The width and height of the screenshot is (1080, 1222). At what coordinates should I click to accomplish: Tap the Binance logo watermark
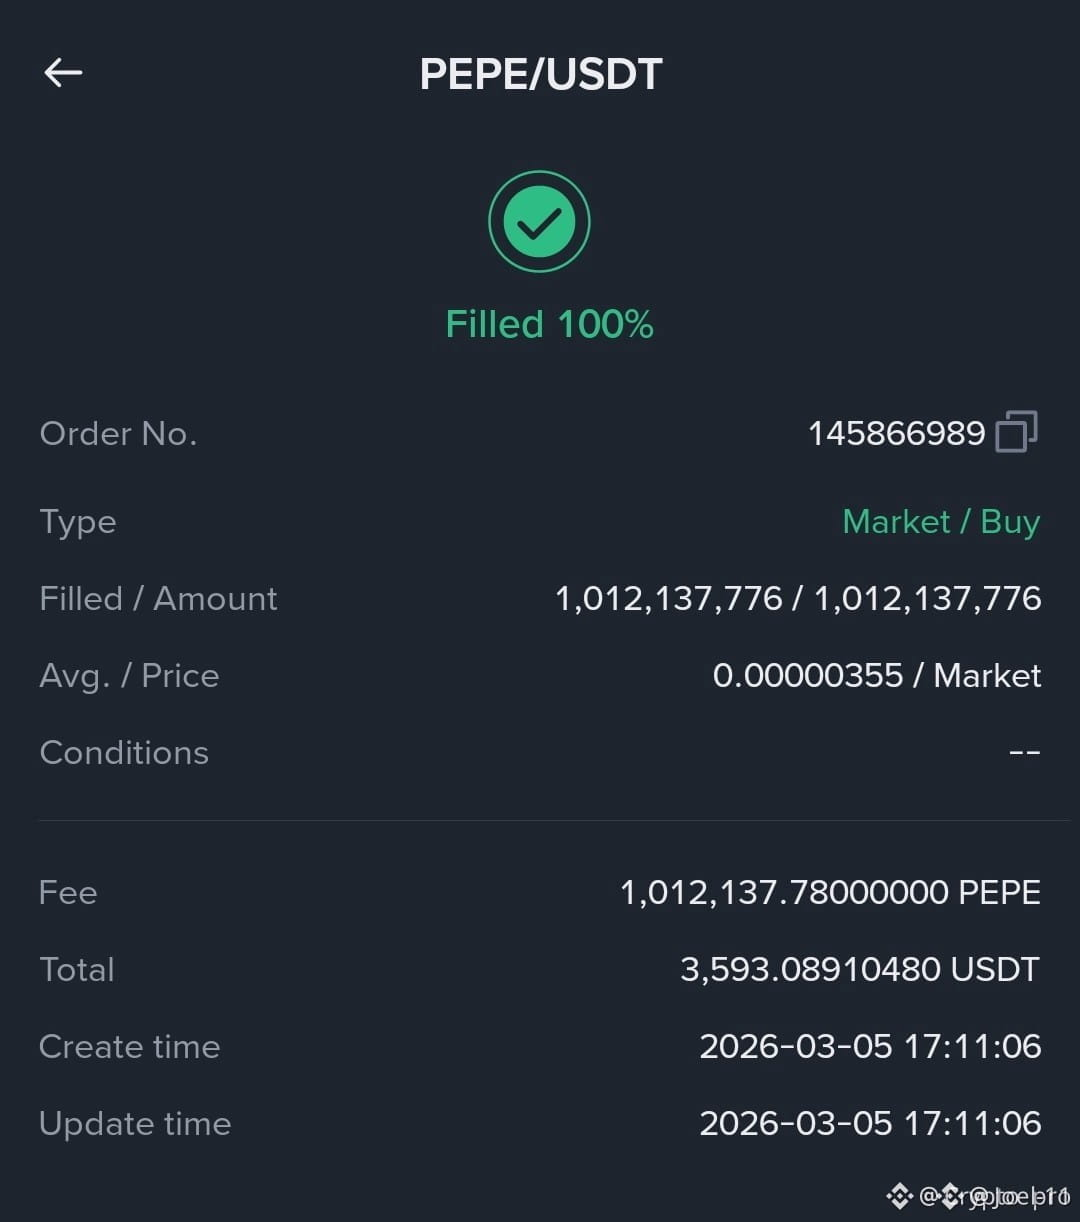[900, 1194]
